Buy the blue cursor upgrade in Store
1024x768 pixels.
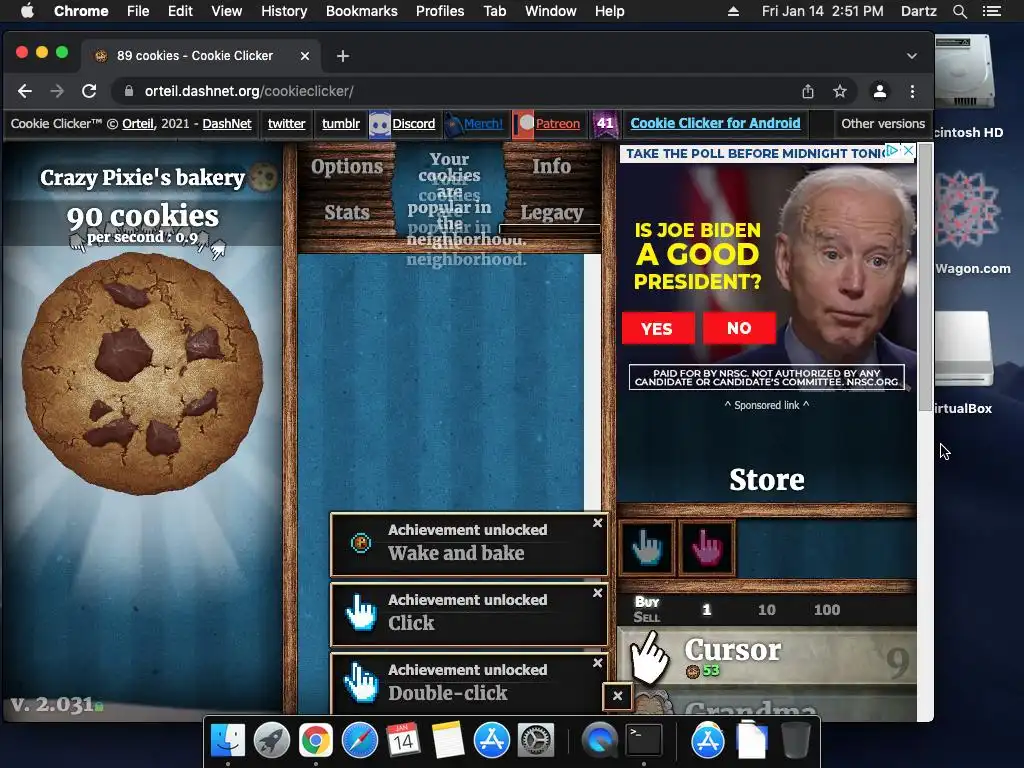[x=647, y=547]
